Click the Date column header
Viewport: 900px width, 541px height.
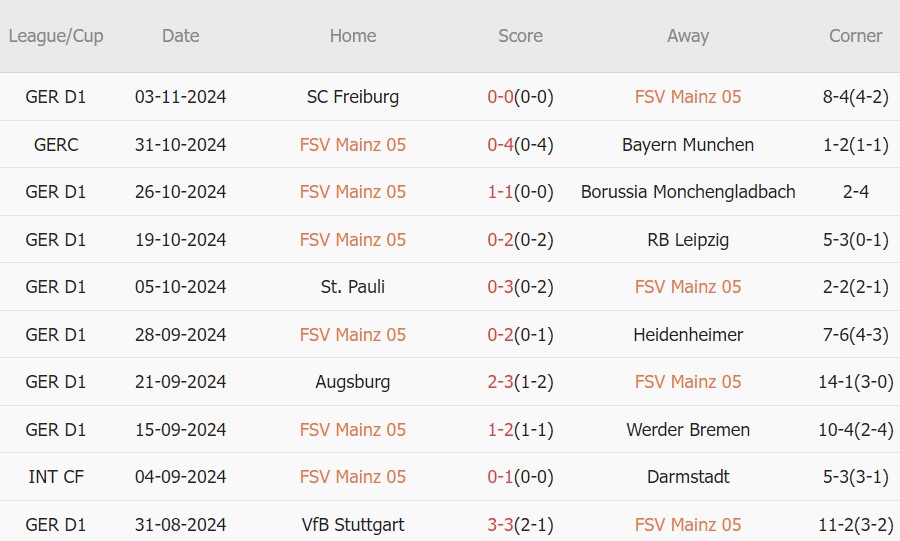[x=180, y=36]
